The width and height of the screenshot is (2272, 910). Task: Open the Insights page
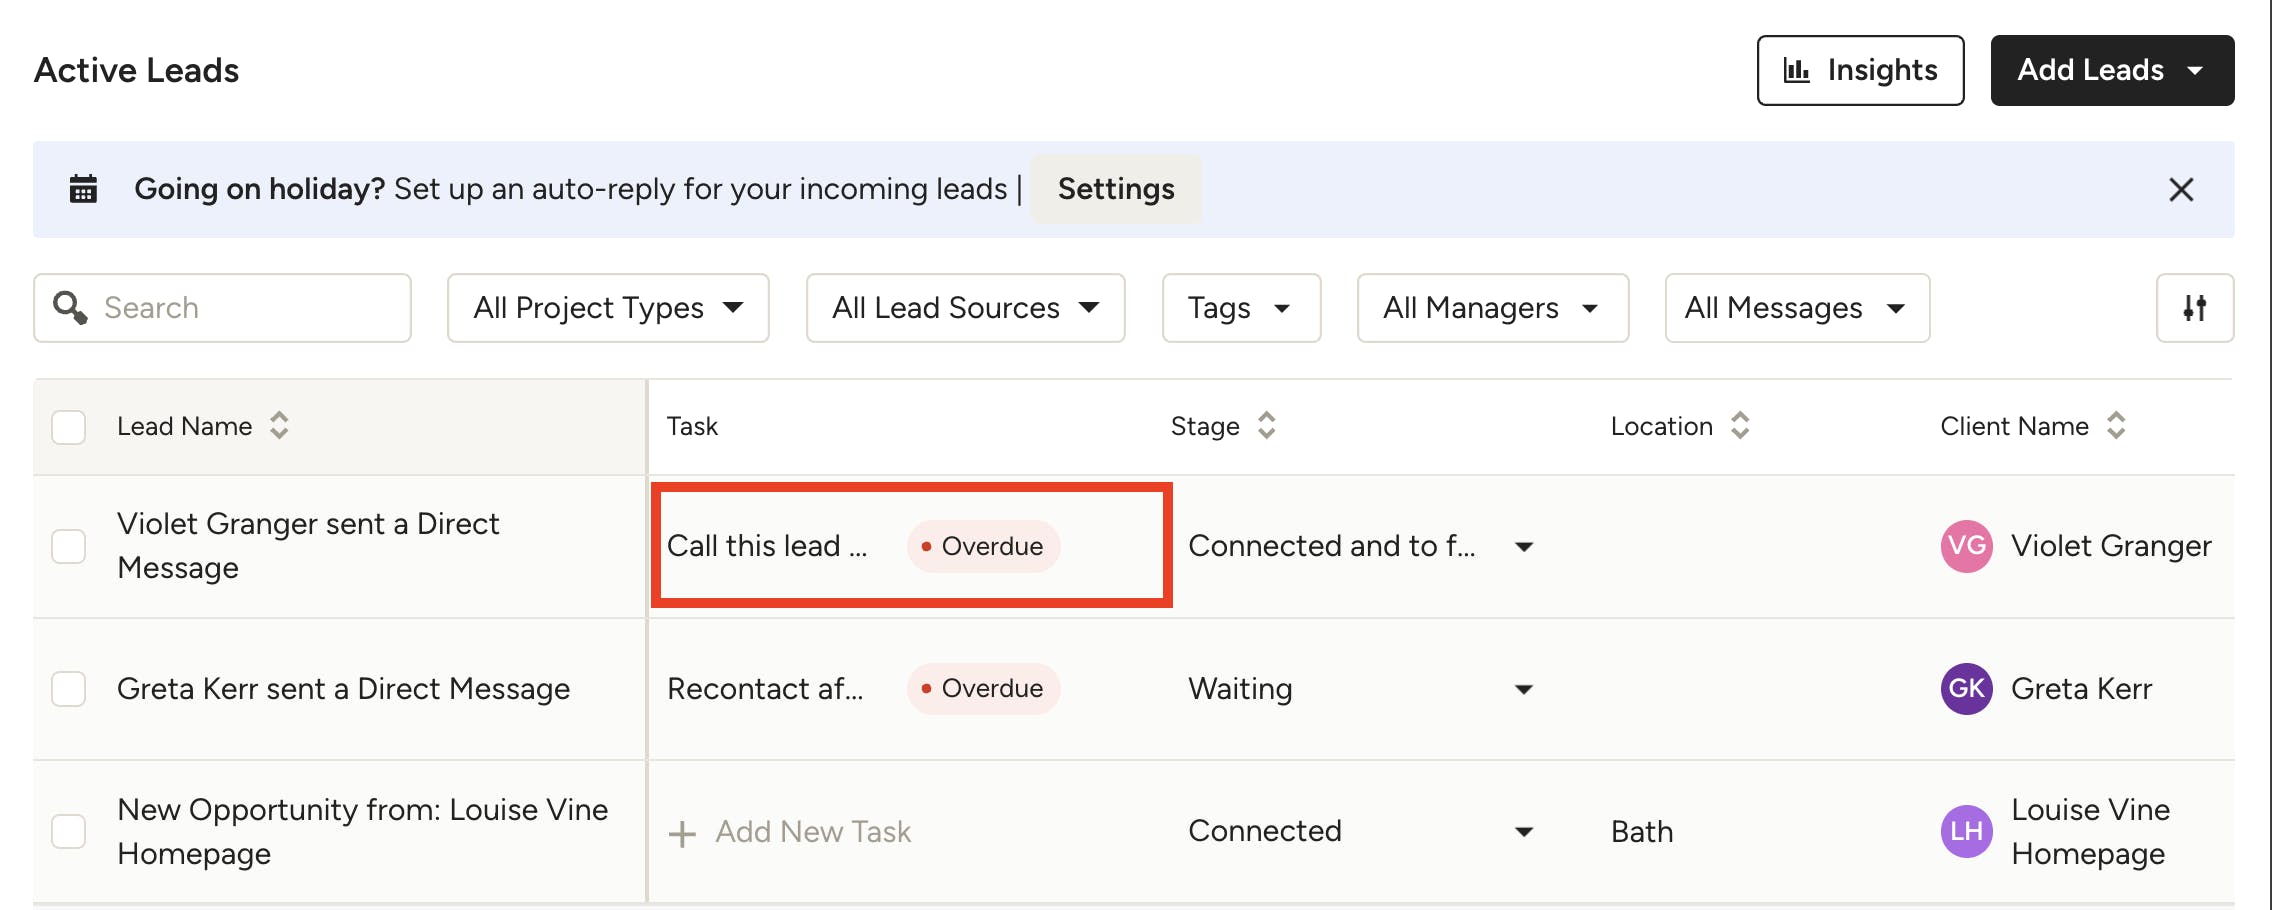1860,70
